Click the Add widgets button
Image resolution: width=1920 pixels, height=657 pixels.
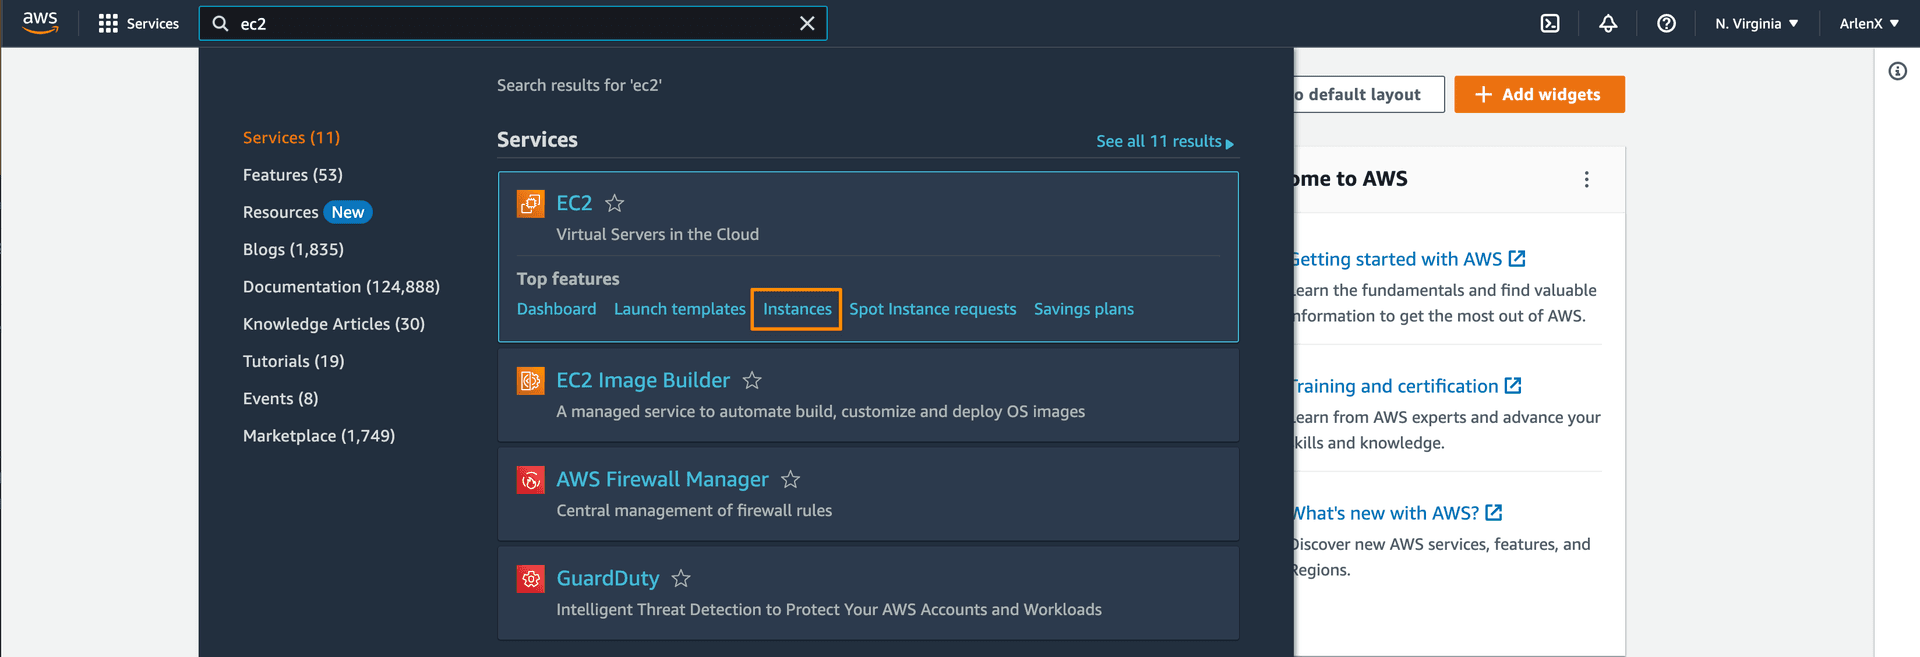(1539, 94)
